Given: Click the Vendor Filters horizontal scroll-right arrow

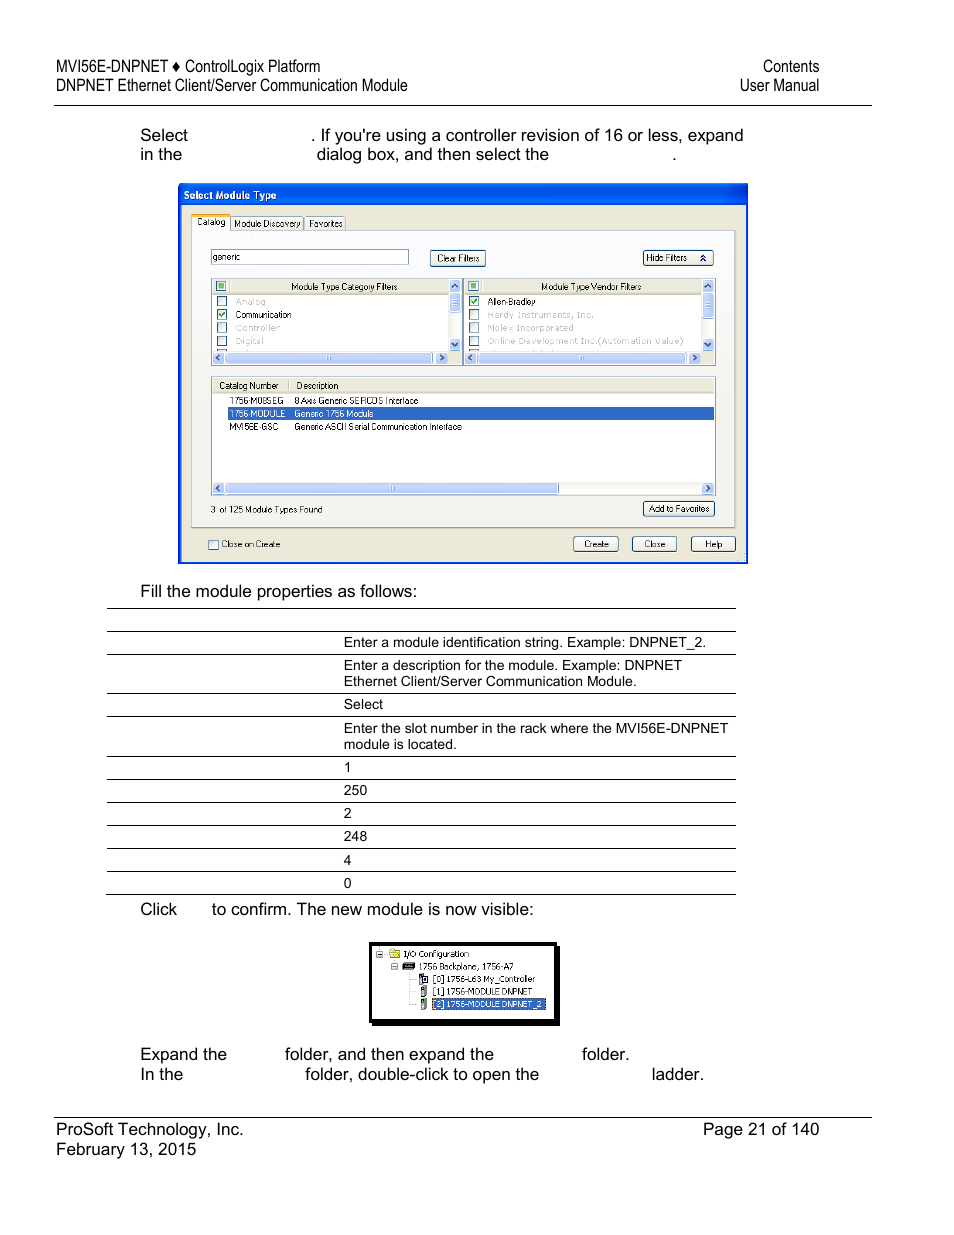Looking at the screenshot, I should pos(695,358).
